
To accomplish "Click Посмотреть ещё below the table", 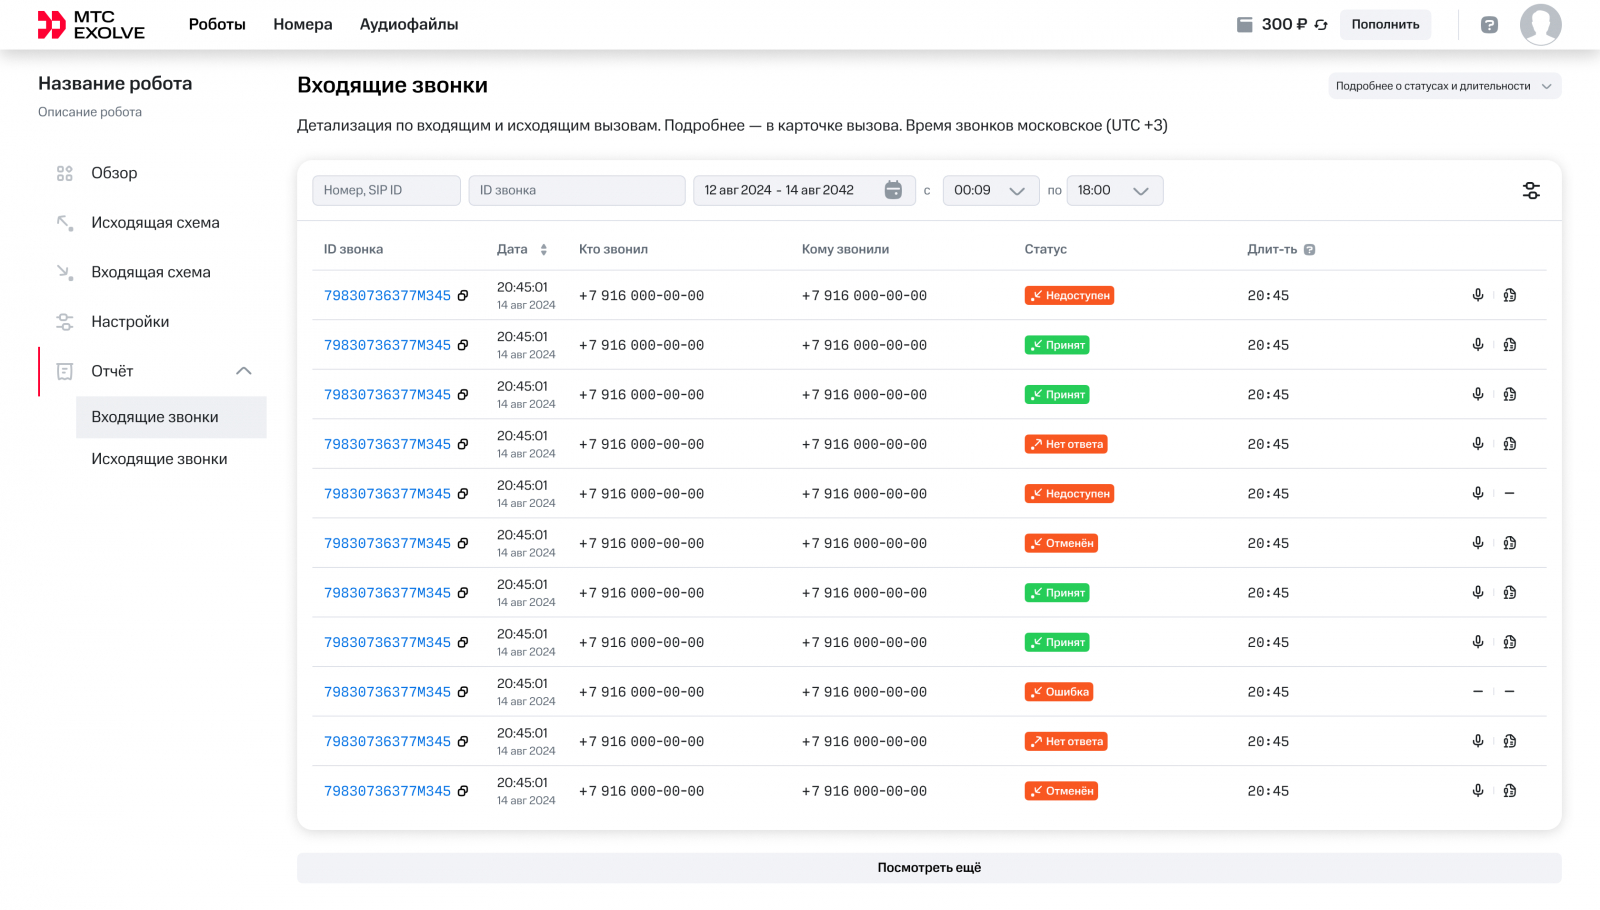I will (928, 867).
